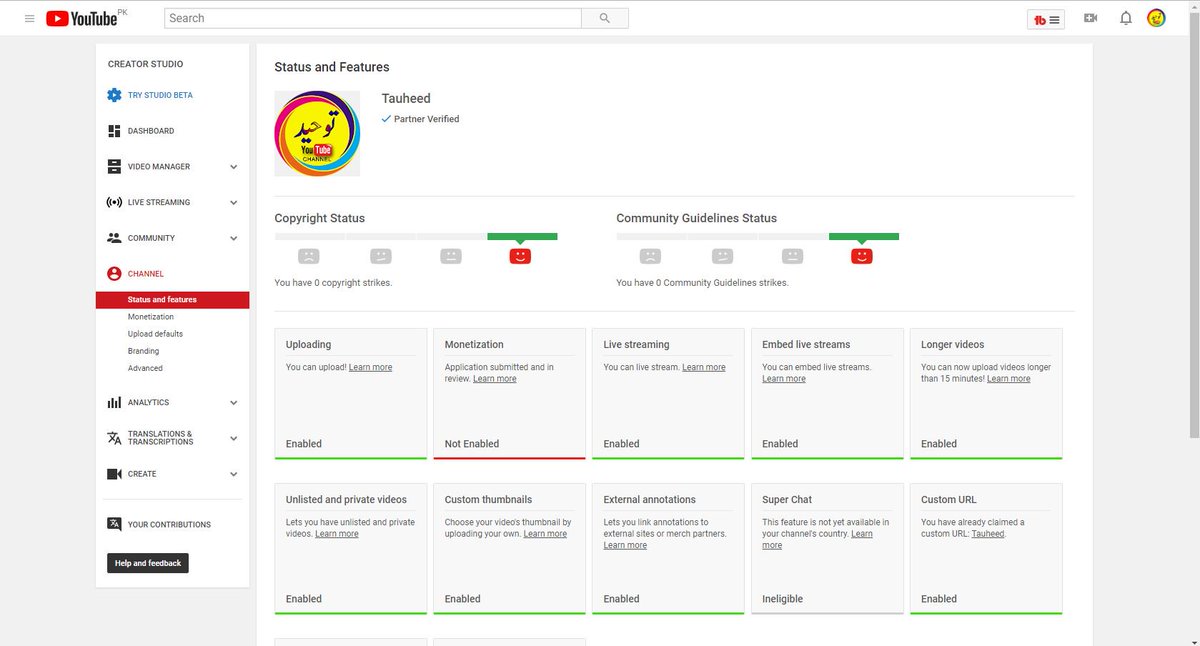Screen dimensions: 1200x646
Task: Open the Tauheed custom URL link
Action: 988,534
